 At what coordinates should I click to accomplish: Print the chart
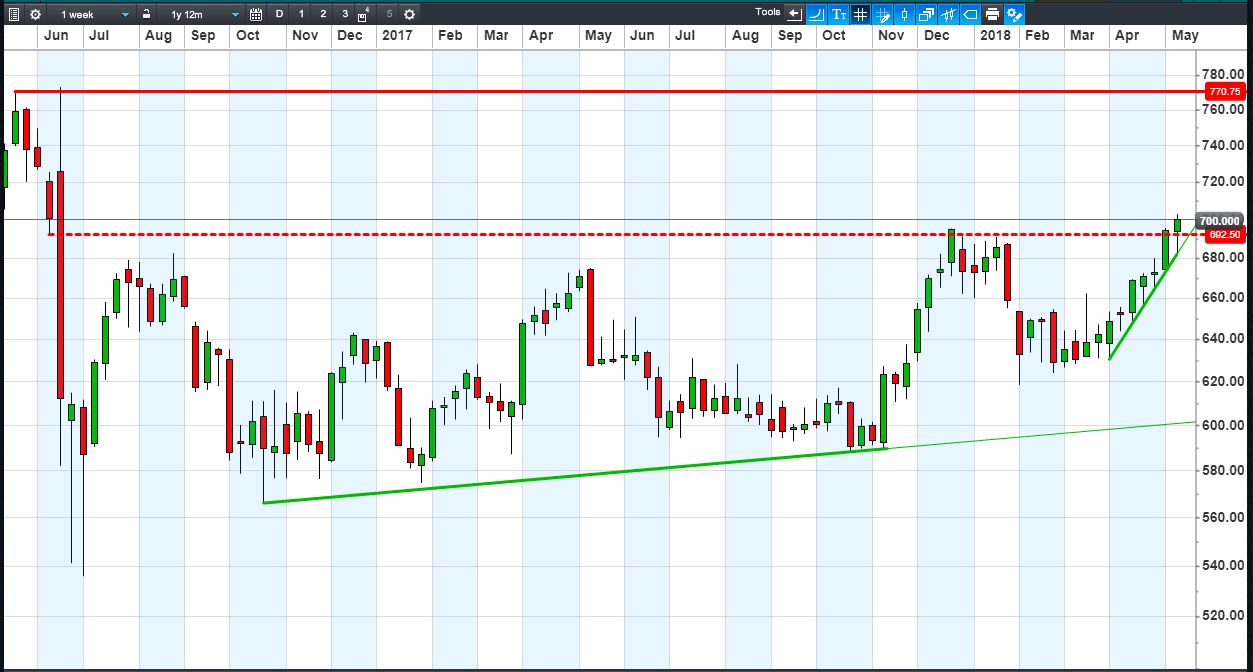[x=992, y=14]
